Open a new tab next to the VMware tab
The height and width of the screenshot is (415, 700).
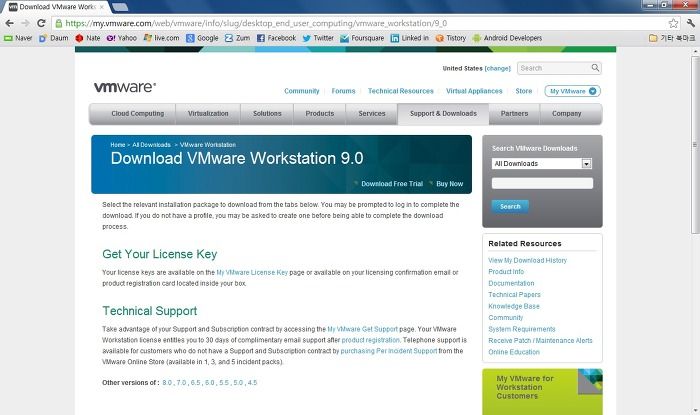(x=120, y=7)
